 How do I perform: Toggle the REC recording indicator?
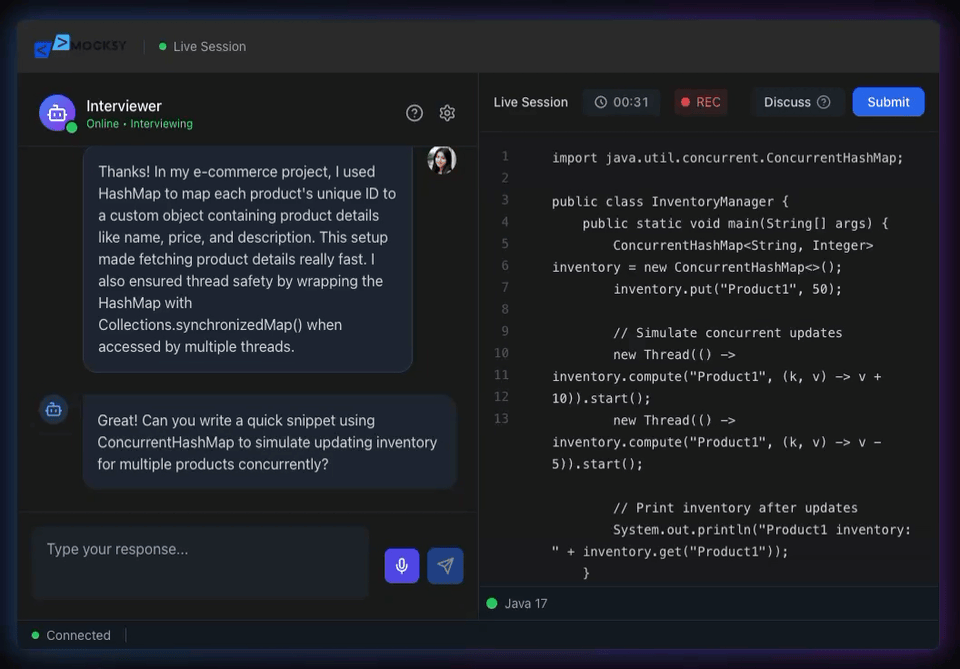(x=700, y=102)
